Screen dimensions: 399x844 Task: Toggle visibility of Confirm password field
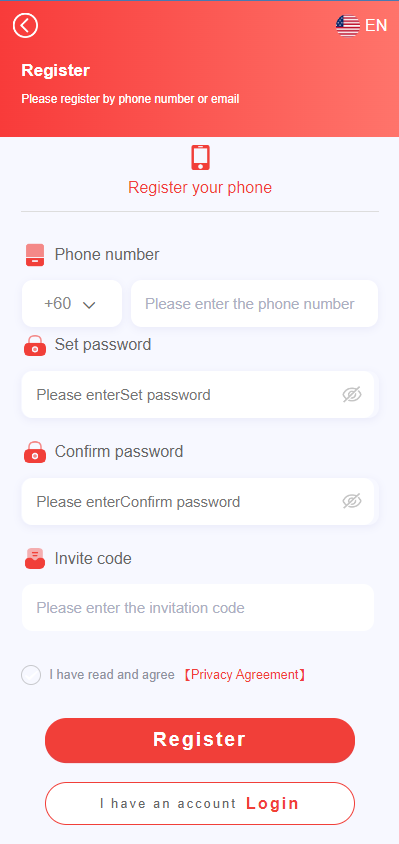(x=352, y=501)
